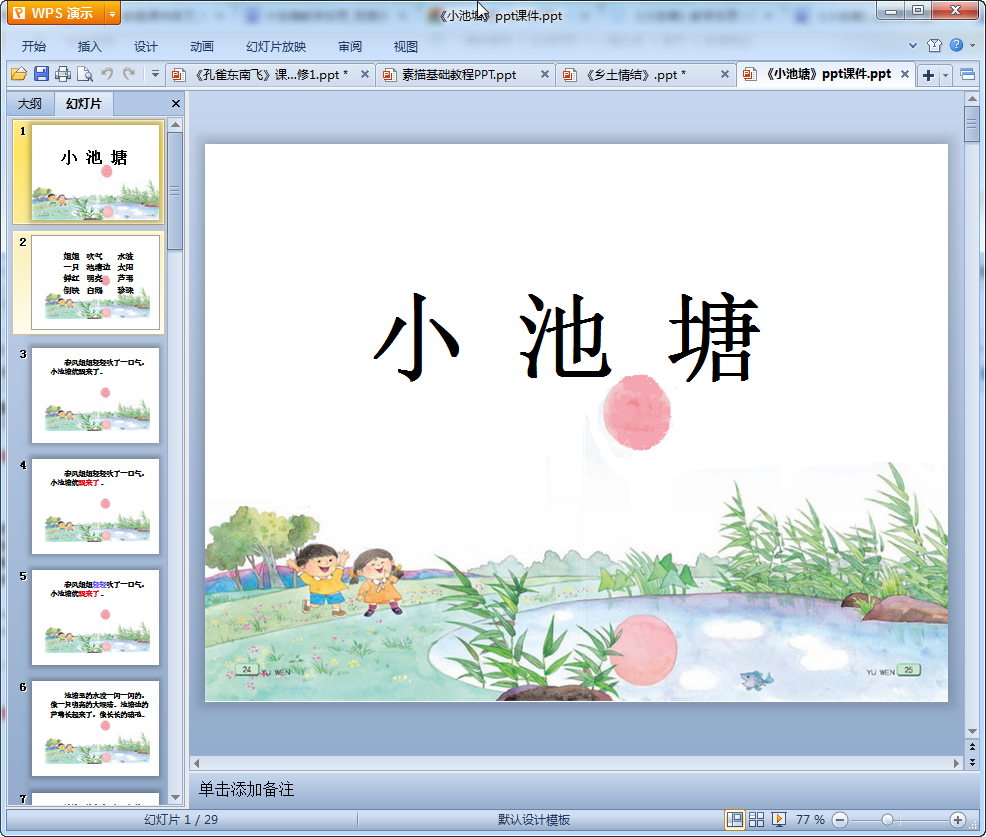Screen dimensions: 986x837
Task: Click the 77 % zoom level
Action: (x=810, y=819)
